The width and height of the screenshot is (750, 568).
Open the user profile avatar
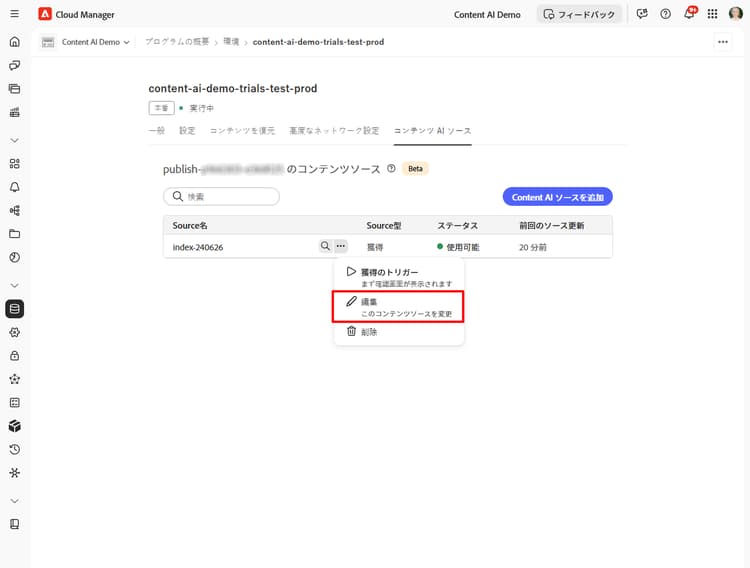point(736,14)
